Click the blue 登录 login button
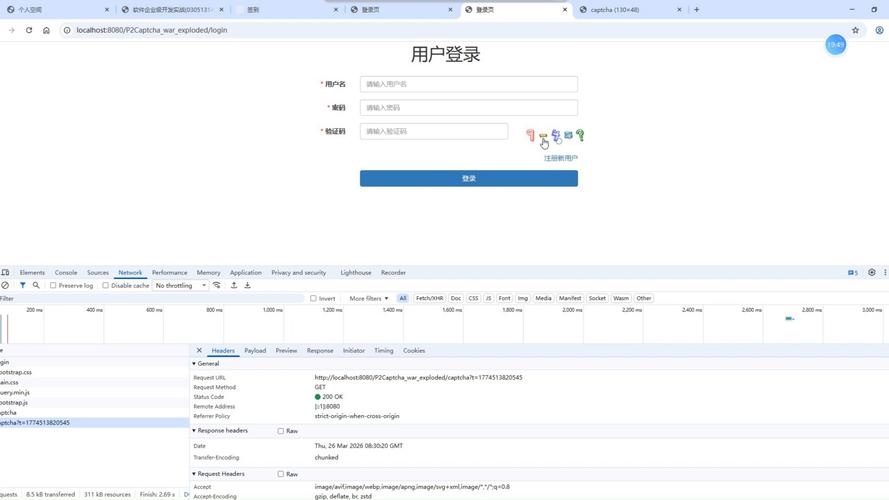This screenshot has height=500, width=889. (469, 178)
